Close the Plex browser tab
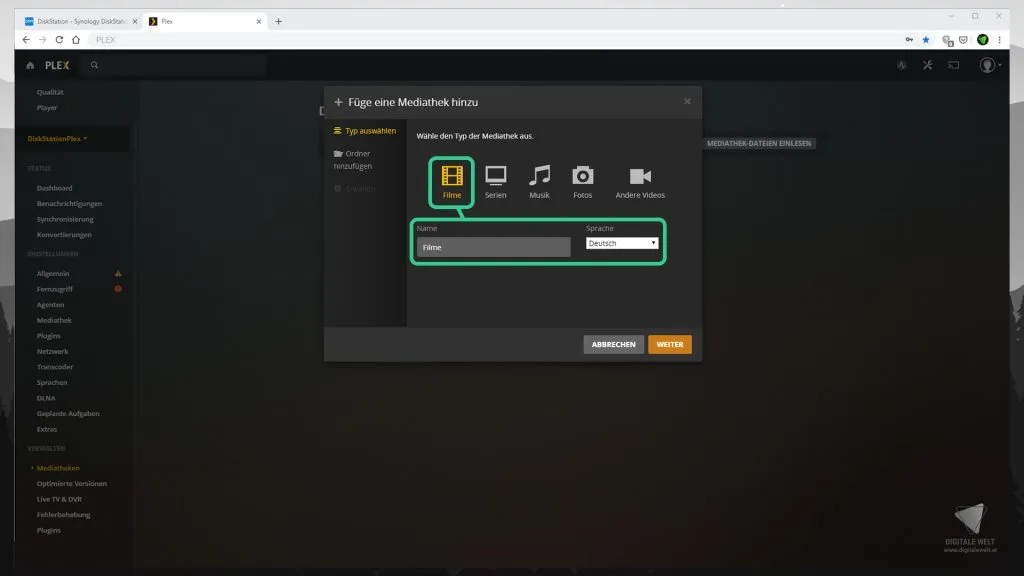This screenshot has width=1024, height=576. [259, 22]
